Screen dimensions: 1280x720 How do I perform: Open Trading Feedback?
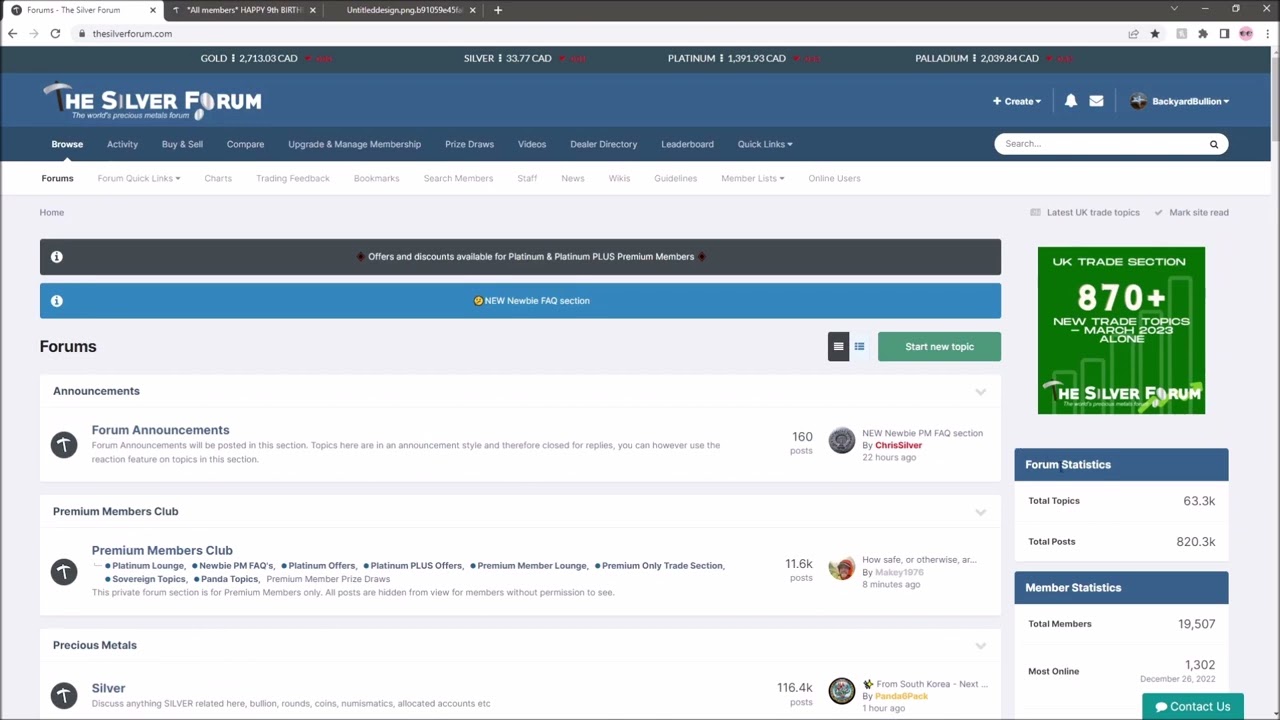pos(292,178)
